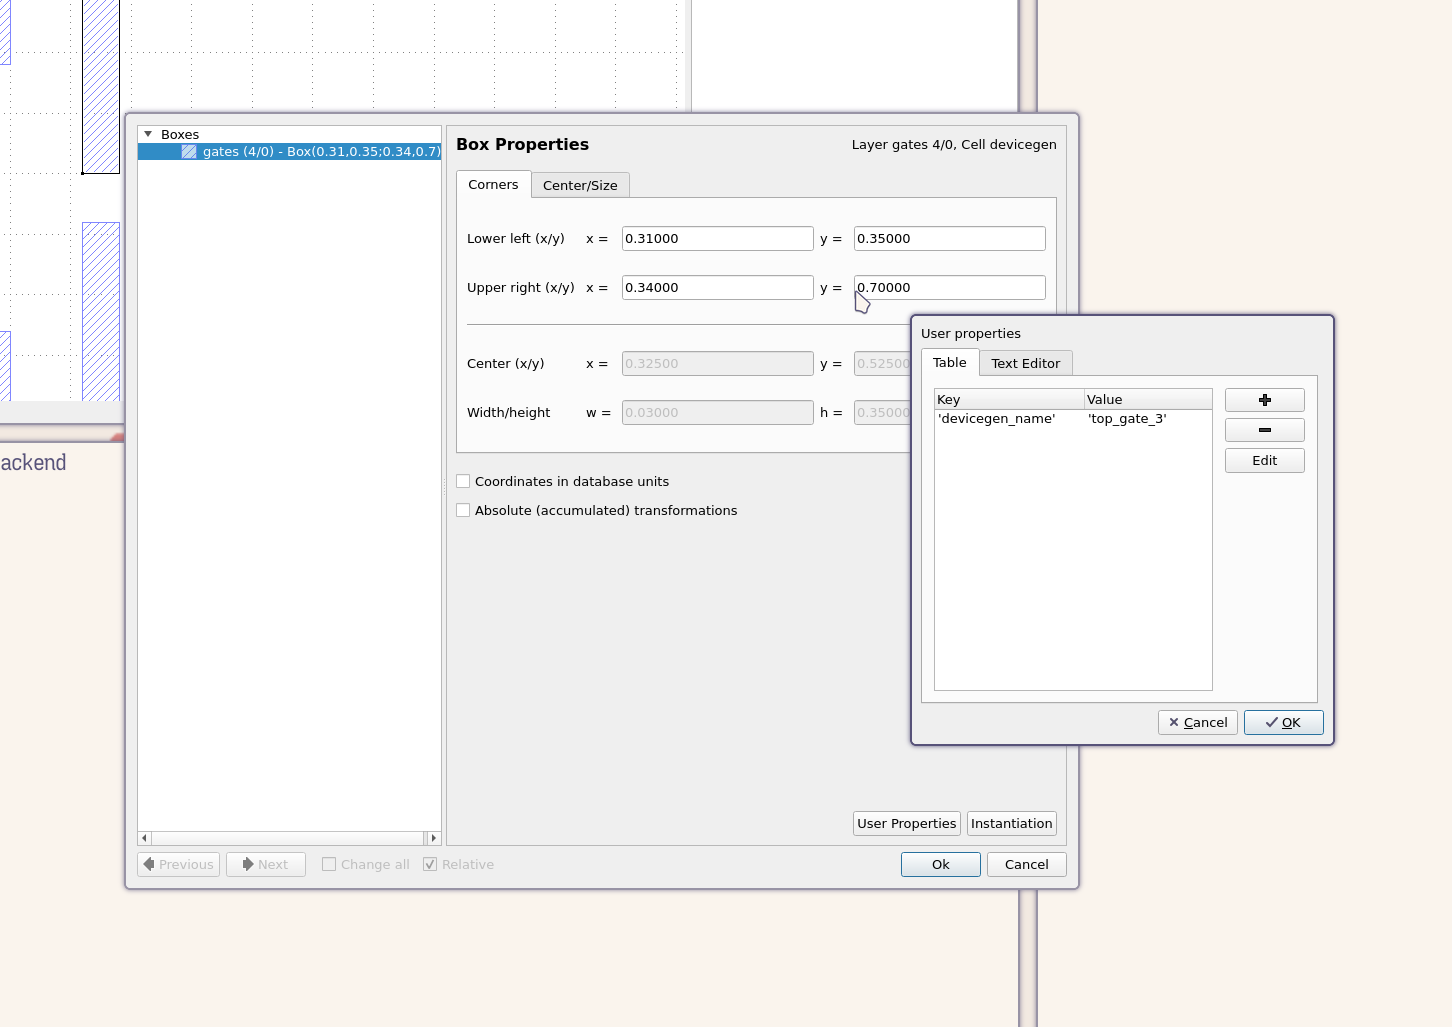1452x1027 pixels.
Task: Click the gates layer hatch pattern icon
Action: (189, 152)
